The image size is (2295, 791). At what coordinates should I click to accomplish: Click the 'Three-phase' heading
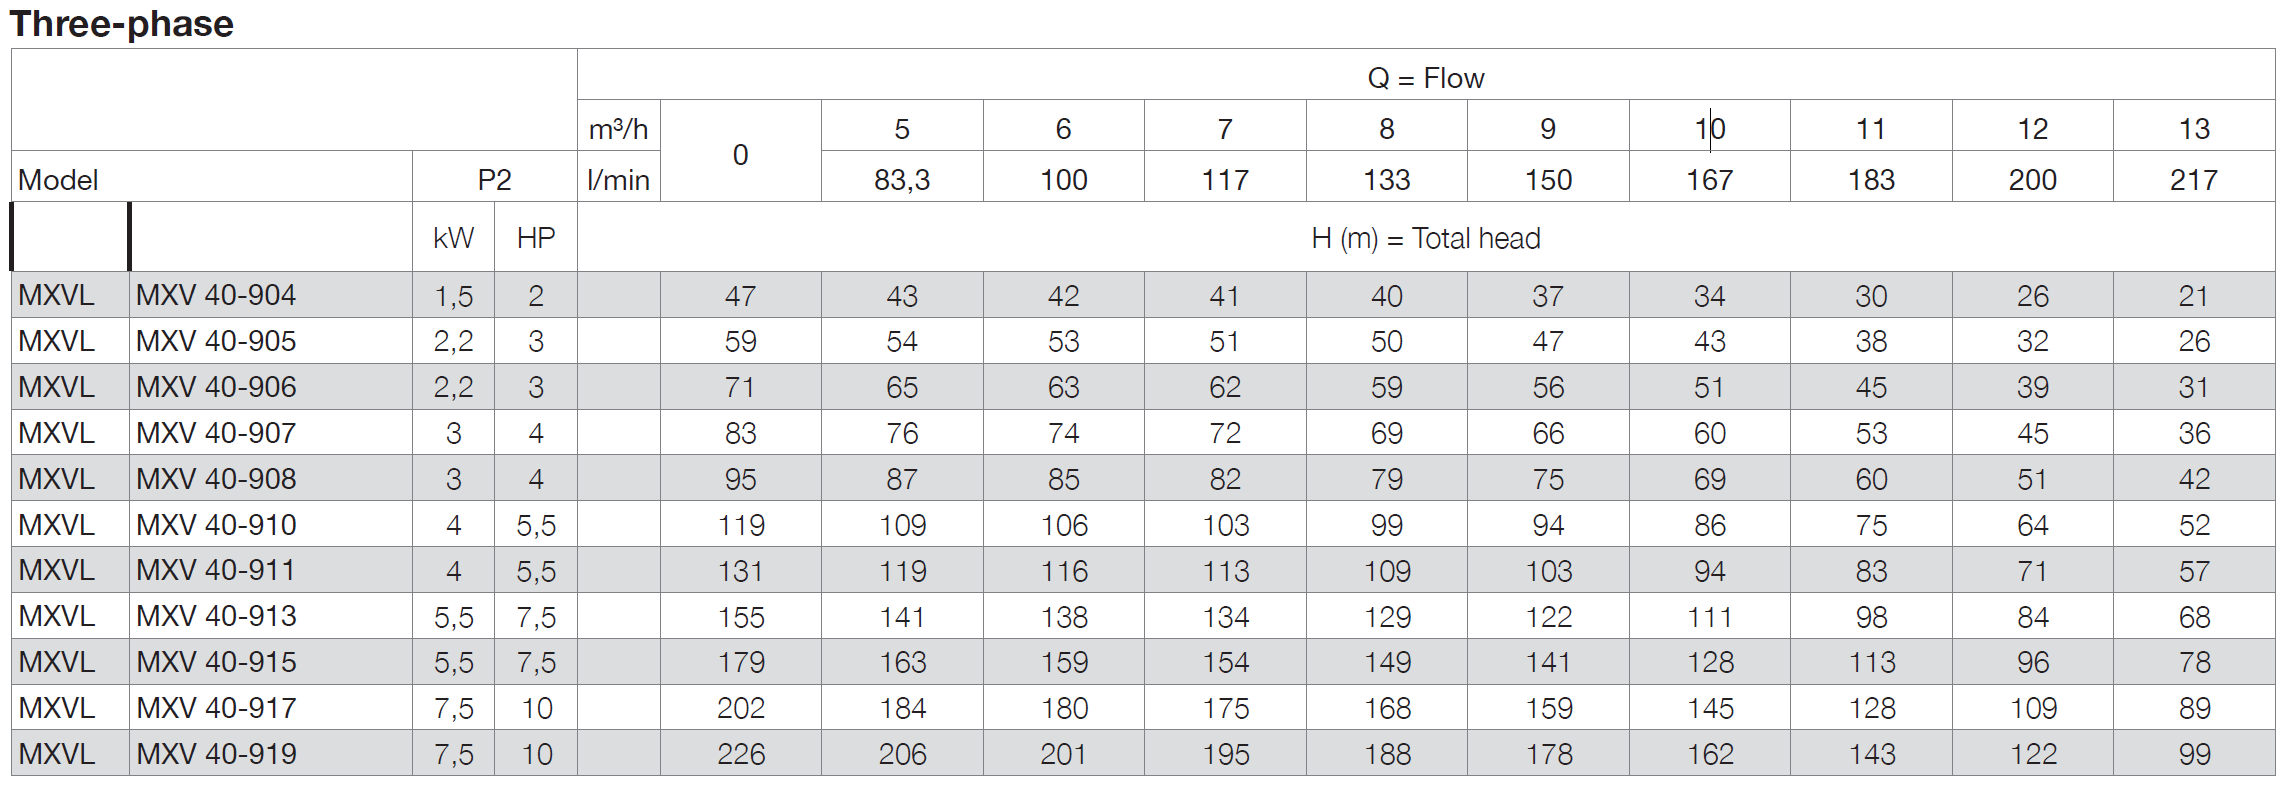pos(121,23)
